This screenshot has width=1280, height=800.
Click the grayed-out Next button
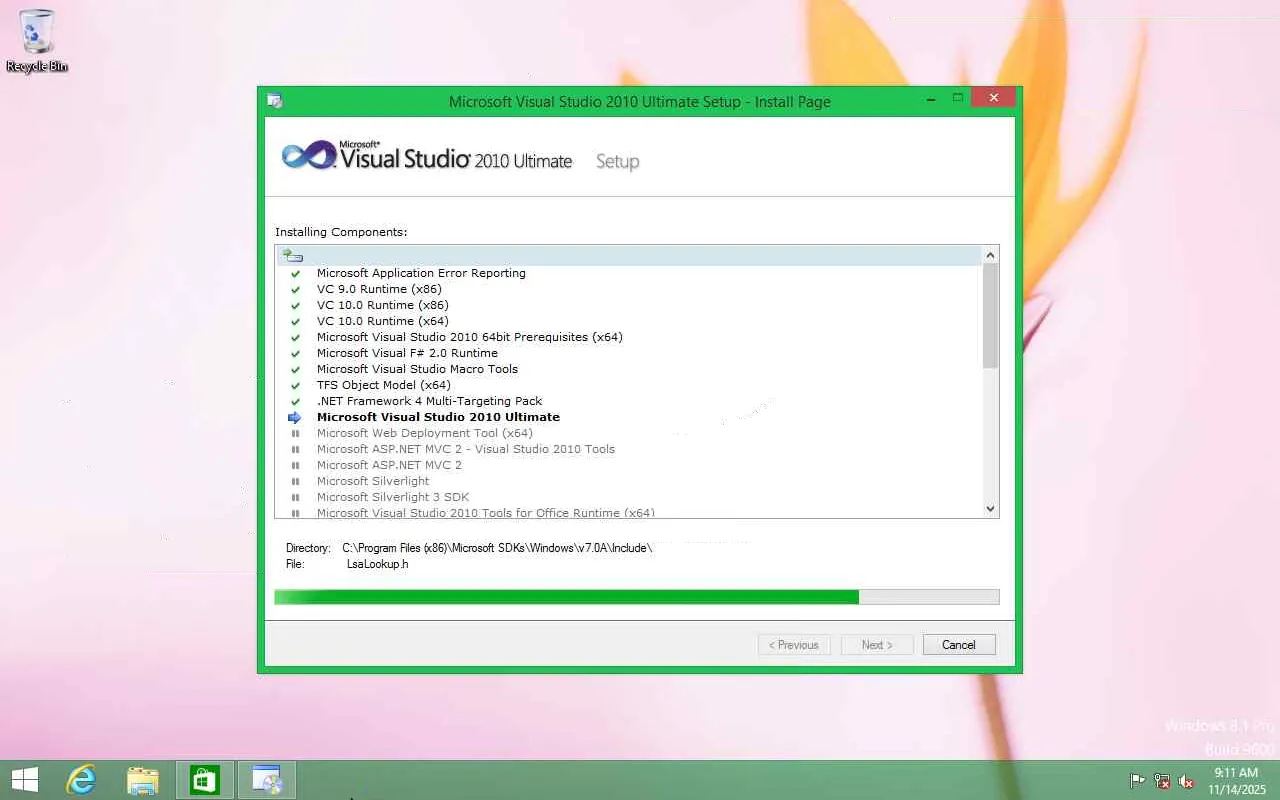(x=877, y=645)
